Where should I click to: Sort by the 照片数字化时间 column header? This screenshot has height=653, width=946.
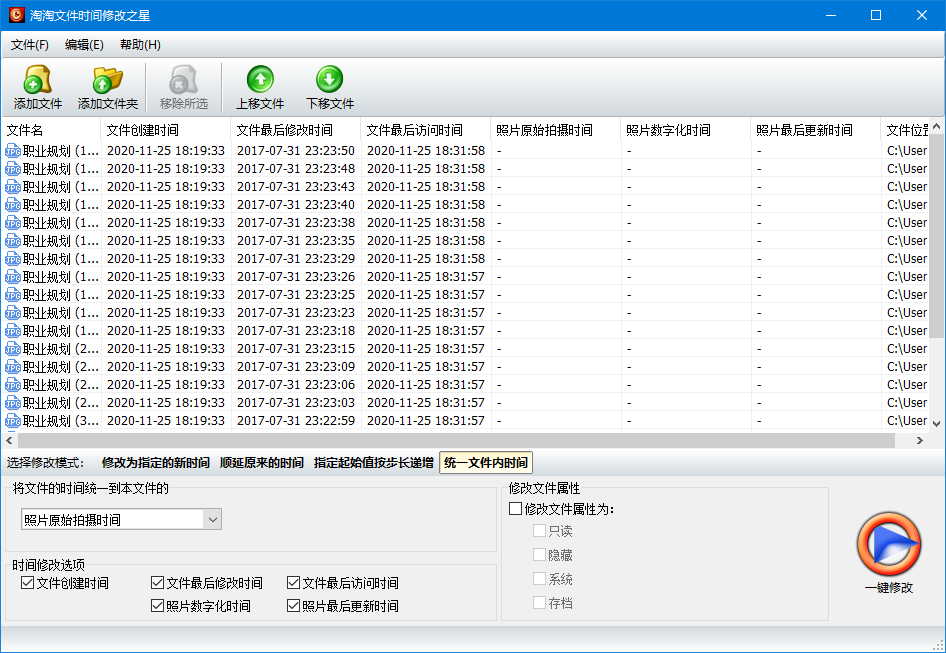pyautogui.click(x=685, y=130)
